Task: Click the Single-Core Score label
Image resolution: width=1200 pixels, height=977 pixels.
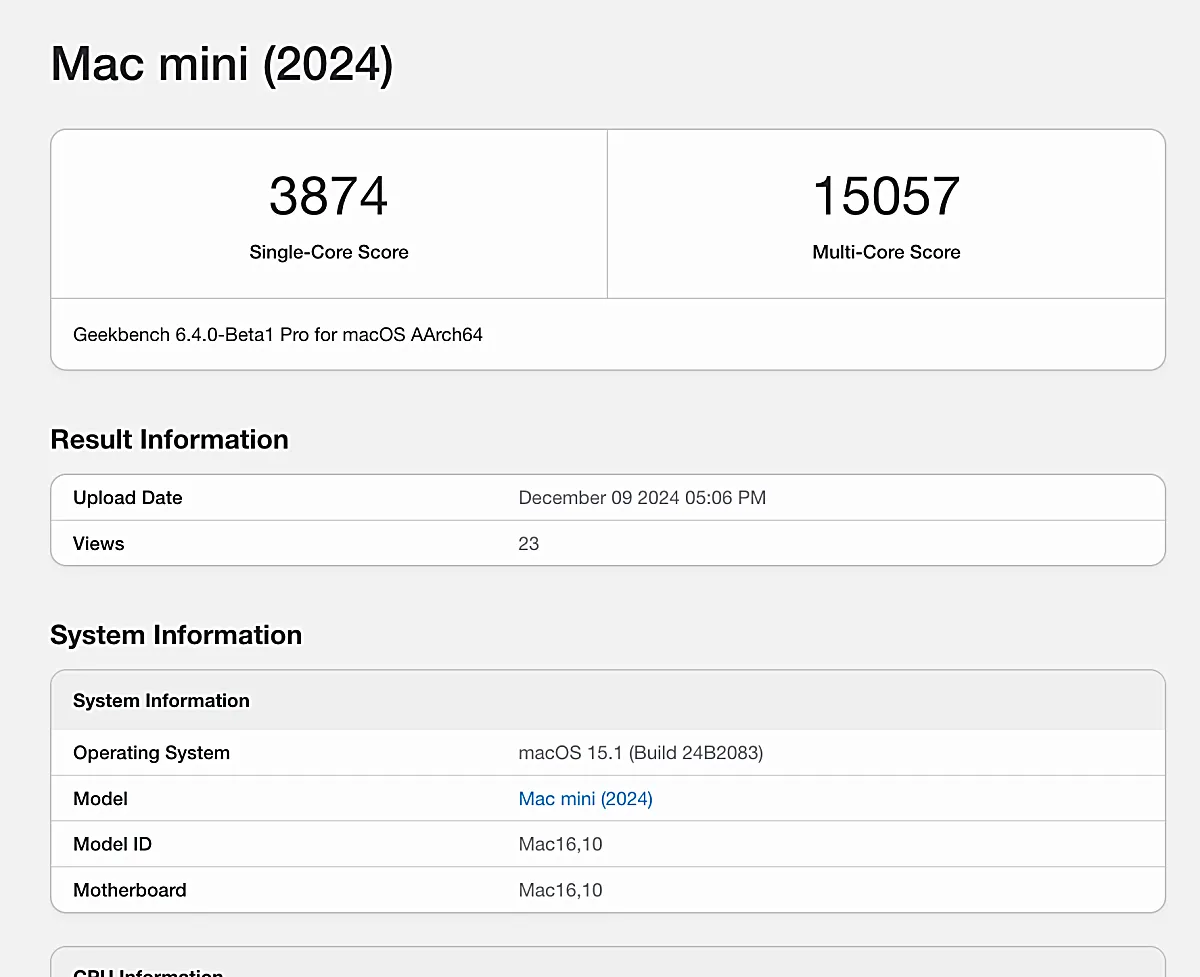Action: pos(329,252)
